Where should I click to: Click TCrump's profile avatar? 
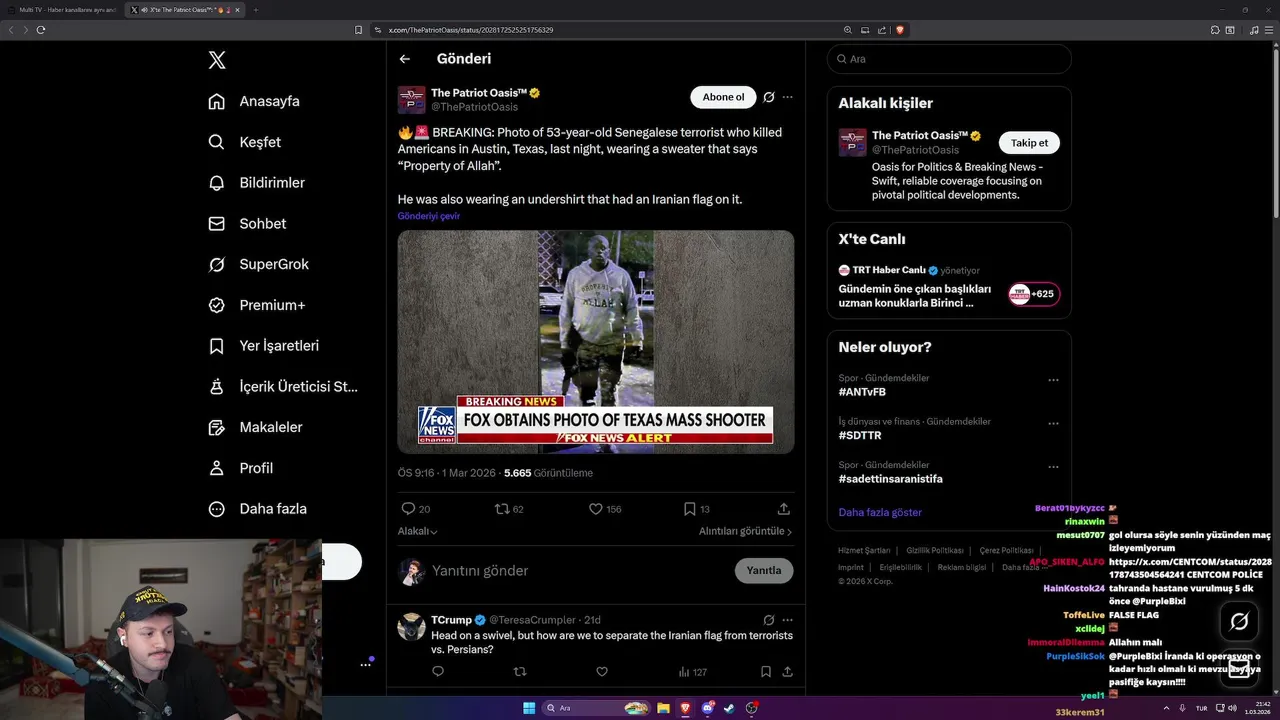click(411, 627)
